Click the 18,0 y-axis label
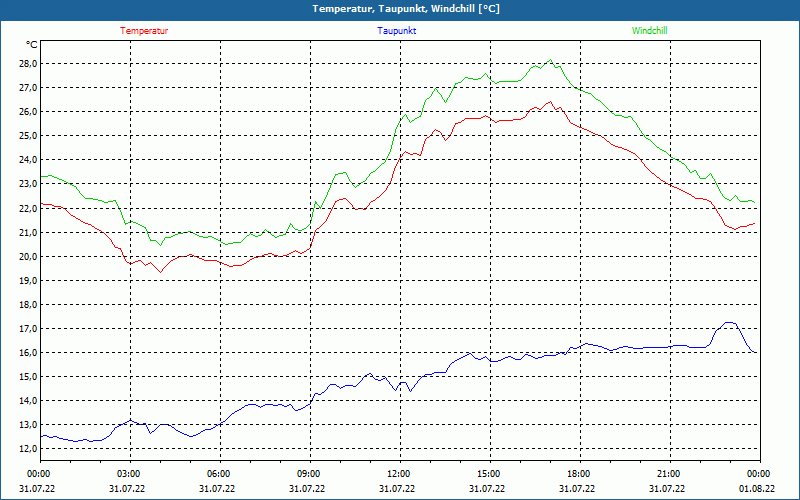This screenshot has height=500, width=800. click(28, 305)
